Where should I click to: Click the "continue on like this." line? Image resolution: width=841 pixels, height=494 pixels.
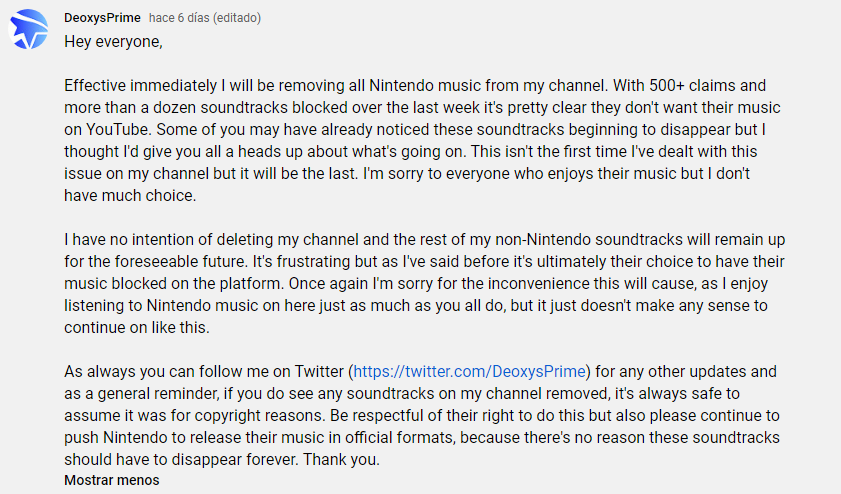pos(137,327)
